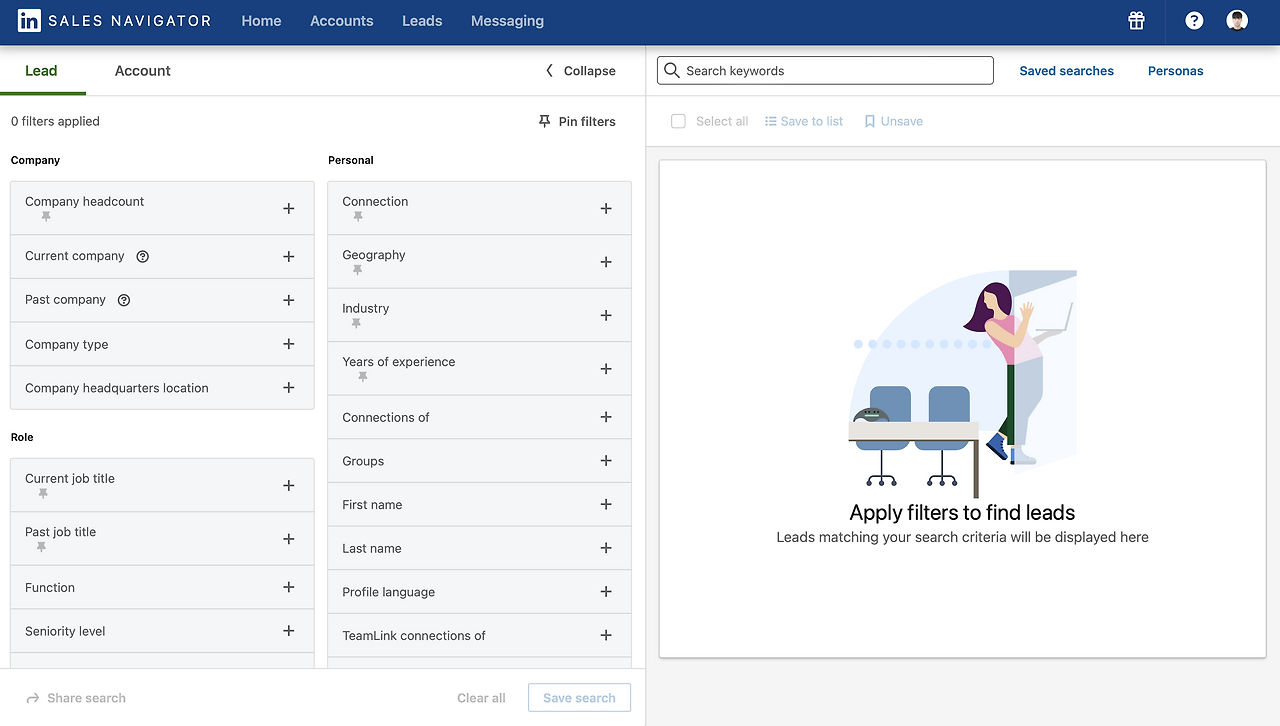1280x726 pixels.
Task: Click the Save to list icon
Action: pos(771,121)
